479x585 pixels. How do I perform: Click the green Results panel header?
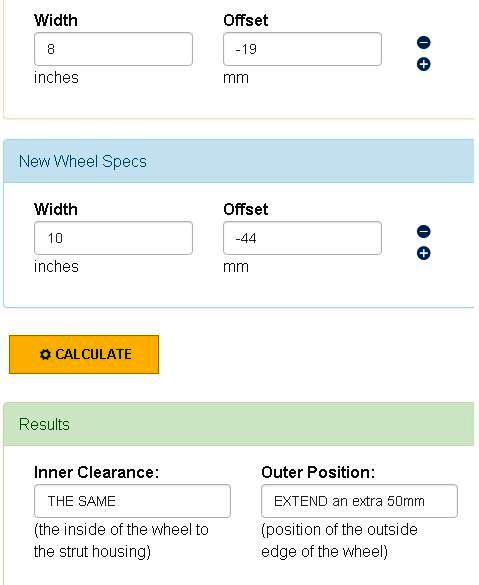pyautogui.click(x=239, y=424)
